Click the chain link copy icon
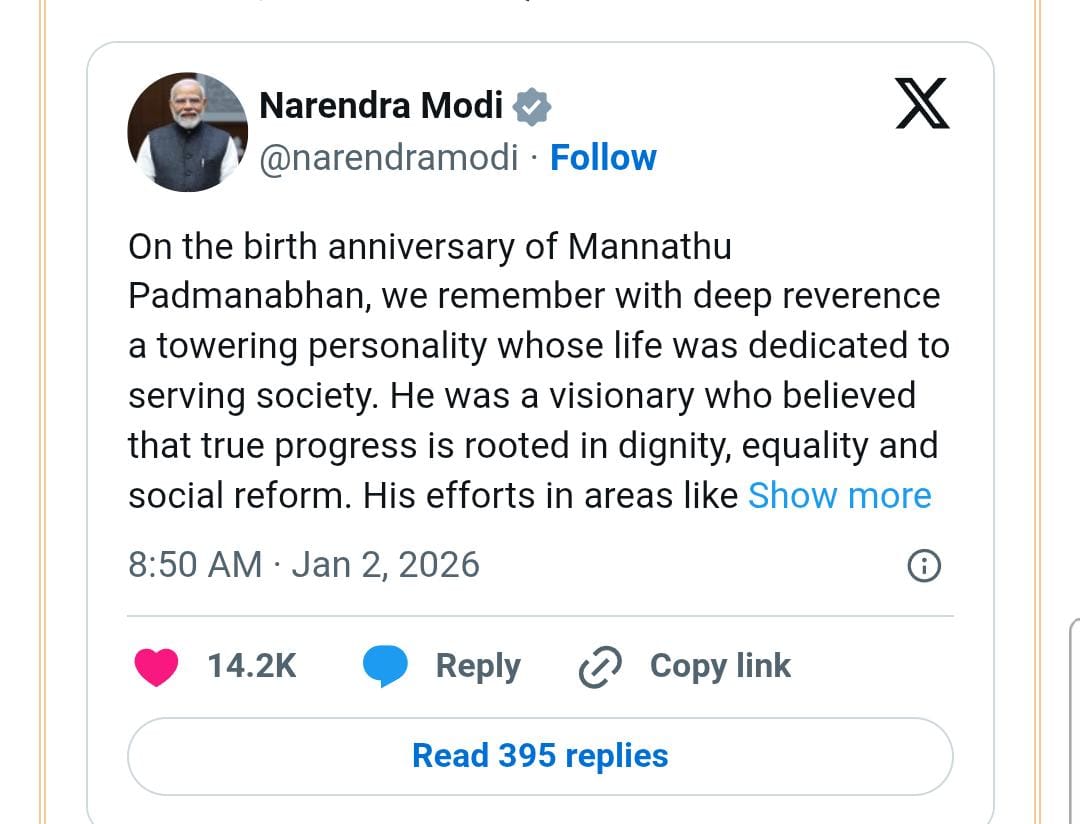1080x824 pixels. click(x=601, y=667)
